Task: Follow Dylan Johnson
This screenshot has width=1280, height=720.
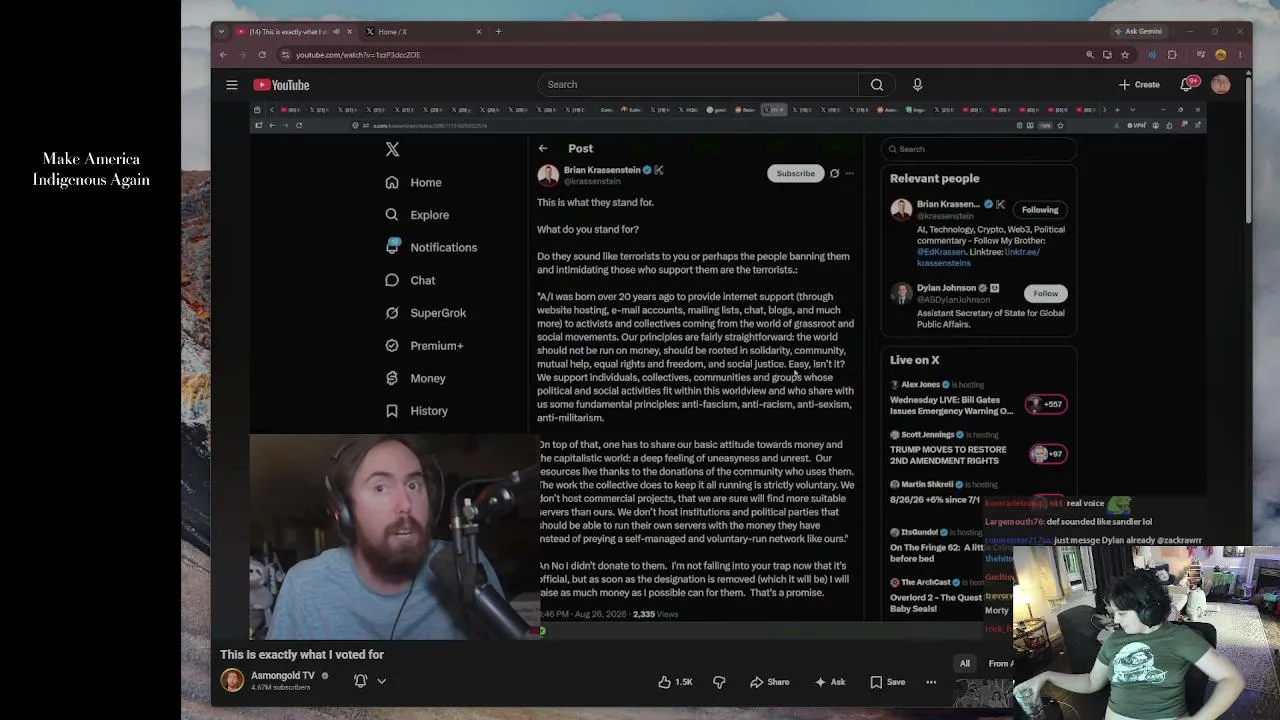Action: pyautogui.click(x=1045, y=293)
